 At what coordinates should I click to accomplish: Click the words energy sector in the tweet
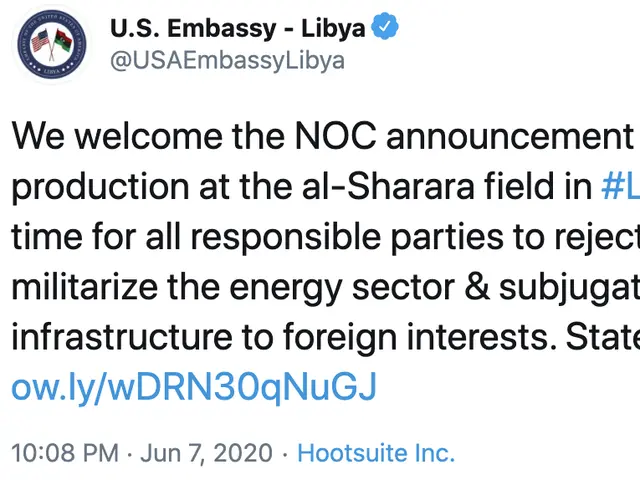tap(342, 288)
